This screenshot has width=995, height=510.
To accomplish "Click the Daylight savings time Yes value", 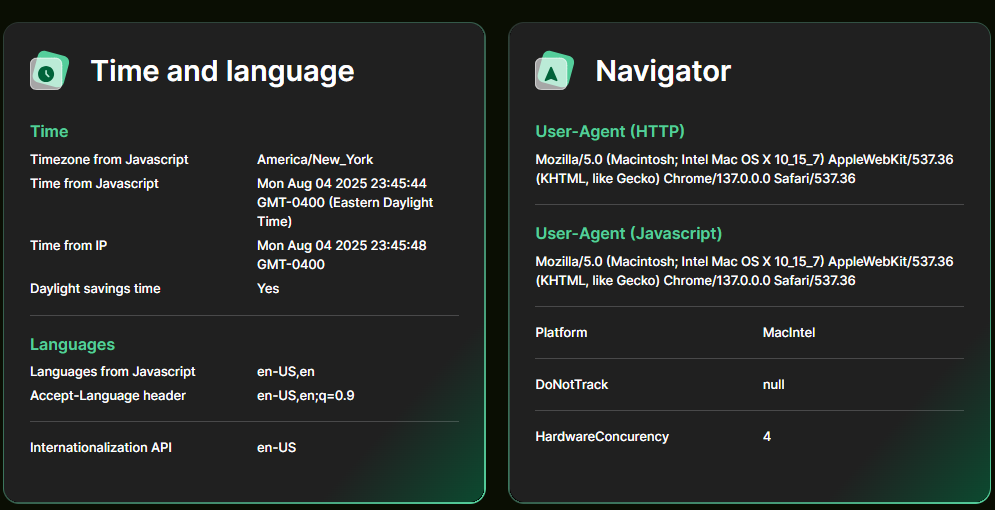I will (268, 288).
